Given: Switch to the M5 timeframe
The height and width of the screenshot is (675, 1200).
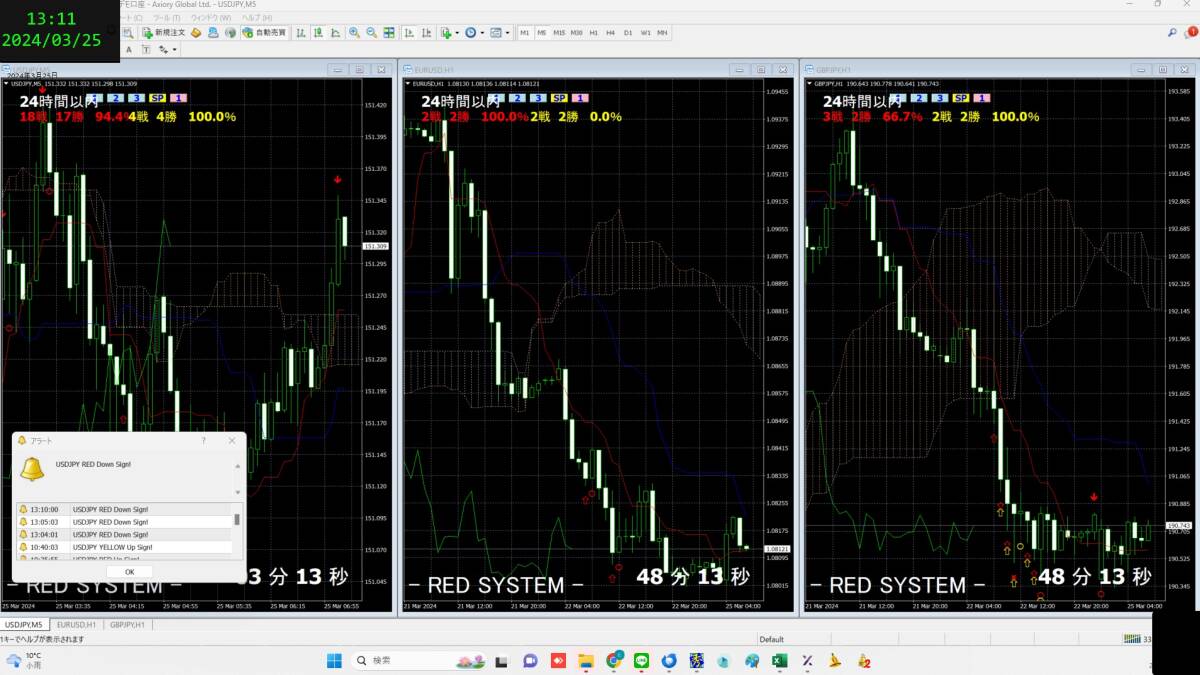Looking at the screenshot, I should 542,33.
